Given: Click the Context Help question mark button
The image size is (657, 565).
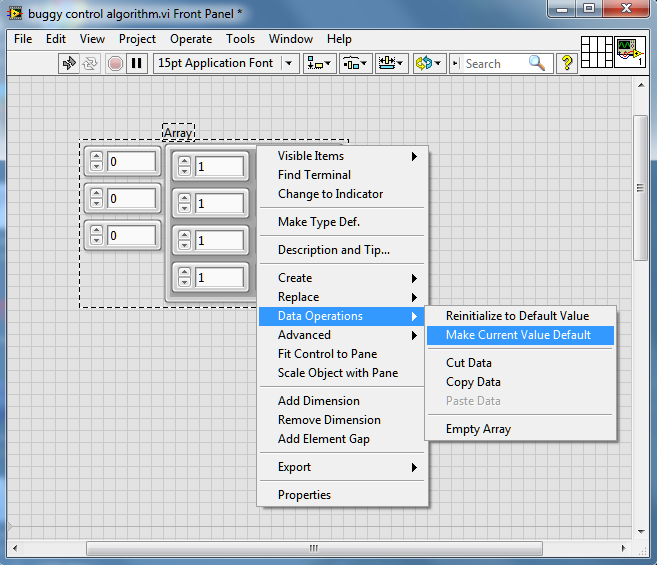Looking at the screenshot, I should 567,64.
